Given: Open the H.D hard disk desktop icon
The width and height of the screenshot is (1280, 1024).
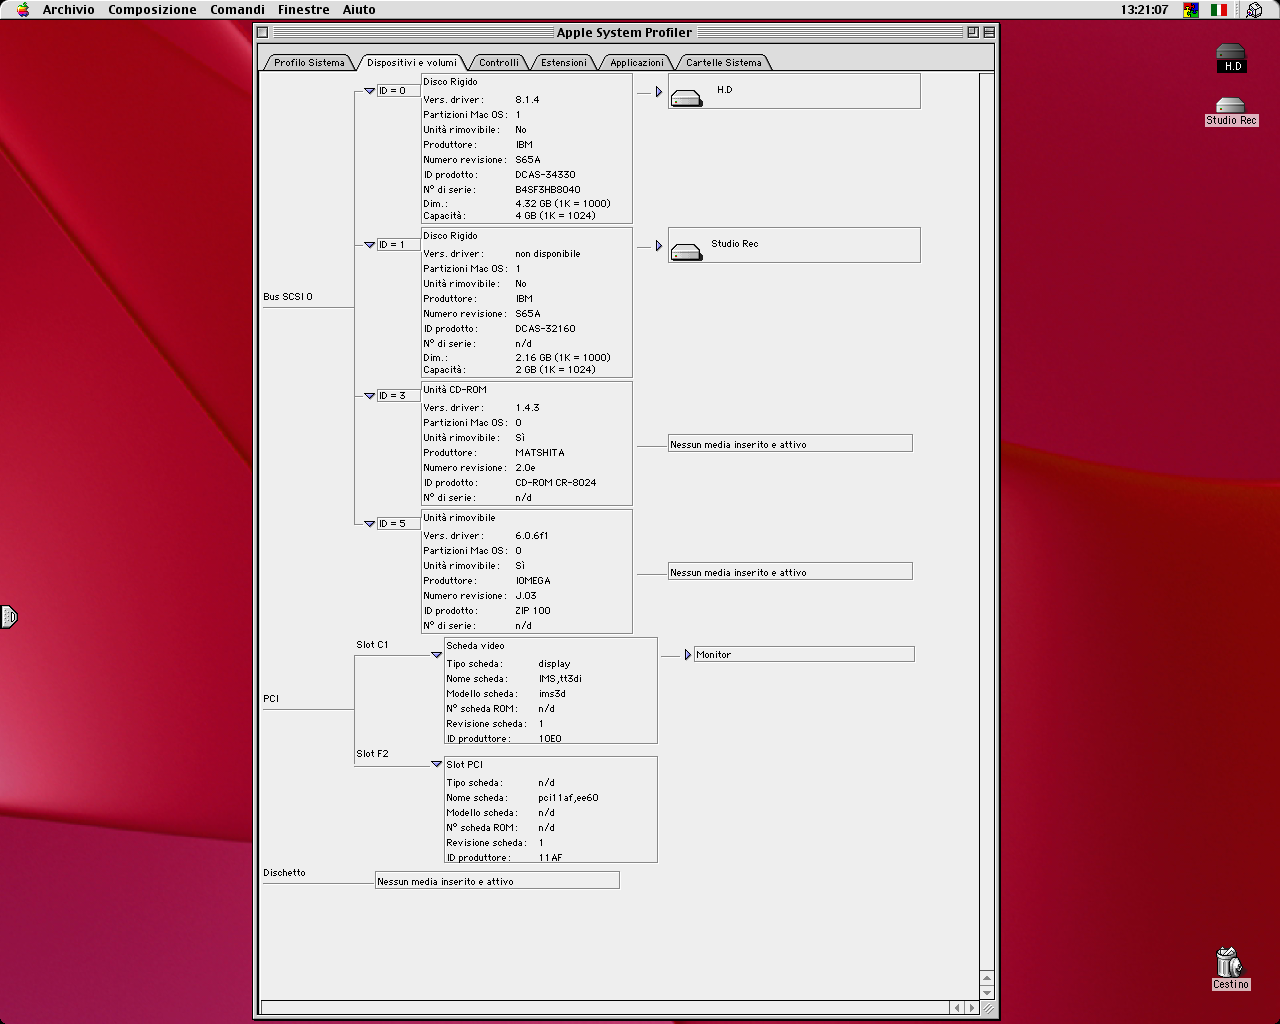Looking at the screenshot, I should click(1231, 58).
